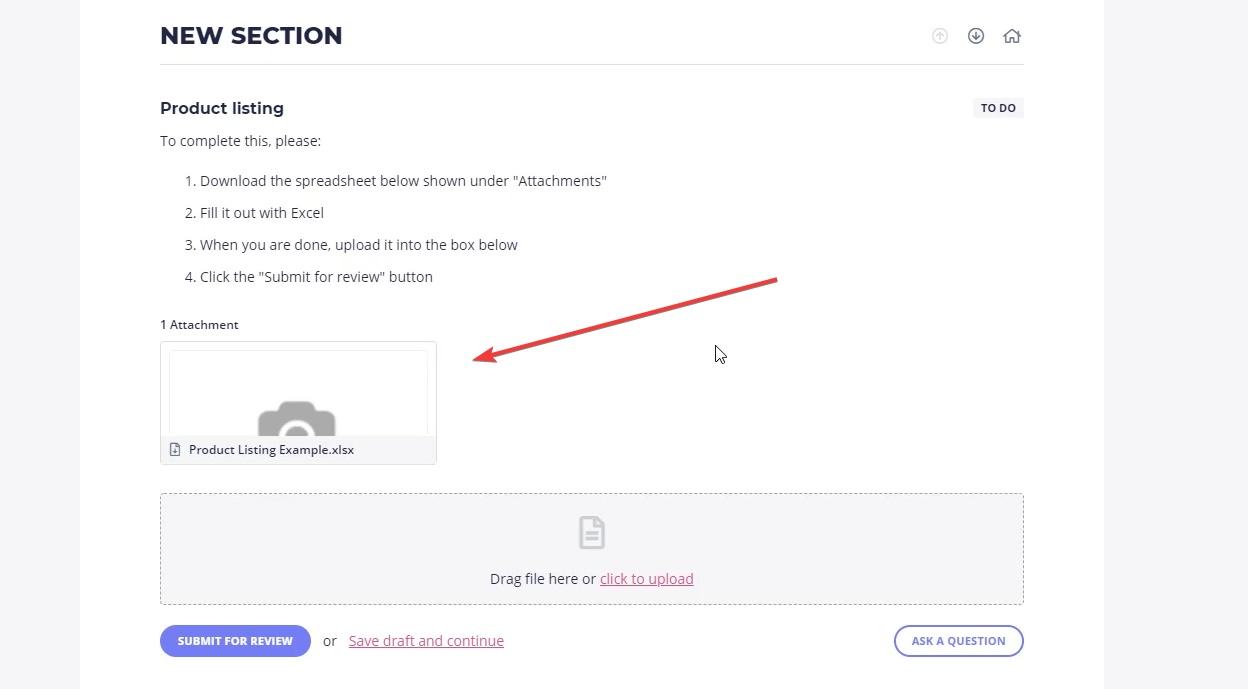Image resolution: width=1248 pixels, height=689 pixels.
Task: Click the '1 Attachment' label
Action: pyautogui.click(x=199, y=325)
